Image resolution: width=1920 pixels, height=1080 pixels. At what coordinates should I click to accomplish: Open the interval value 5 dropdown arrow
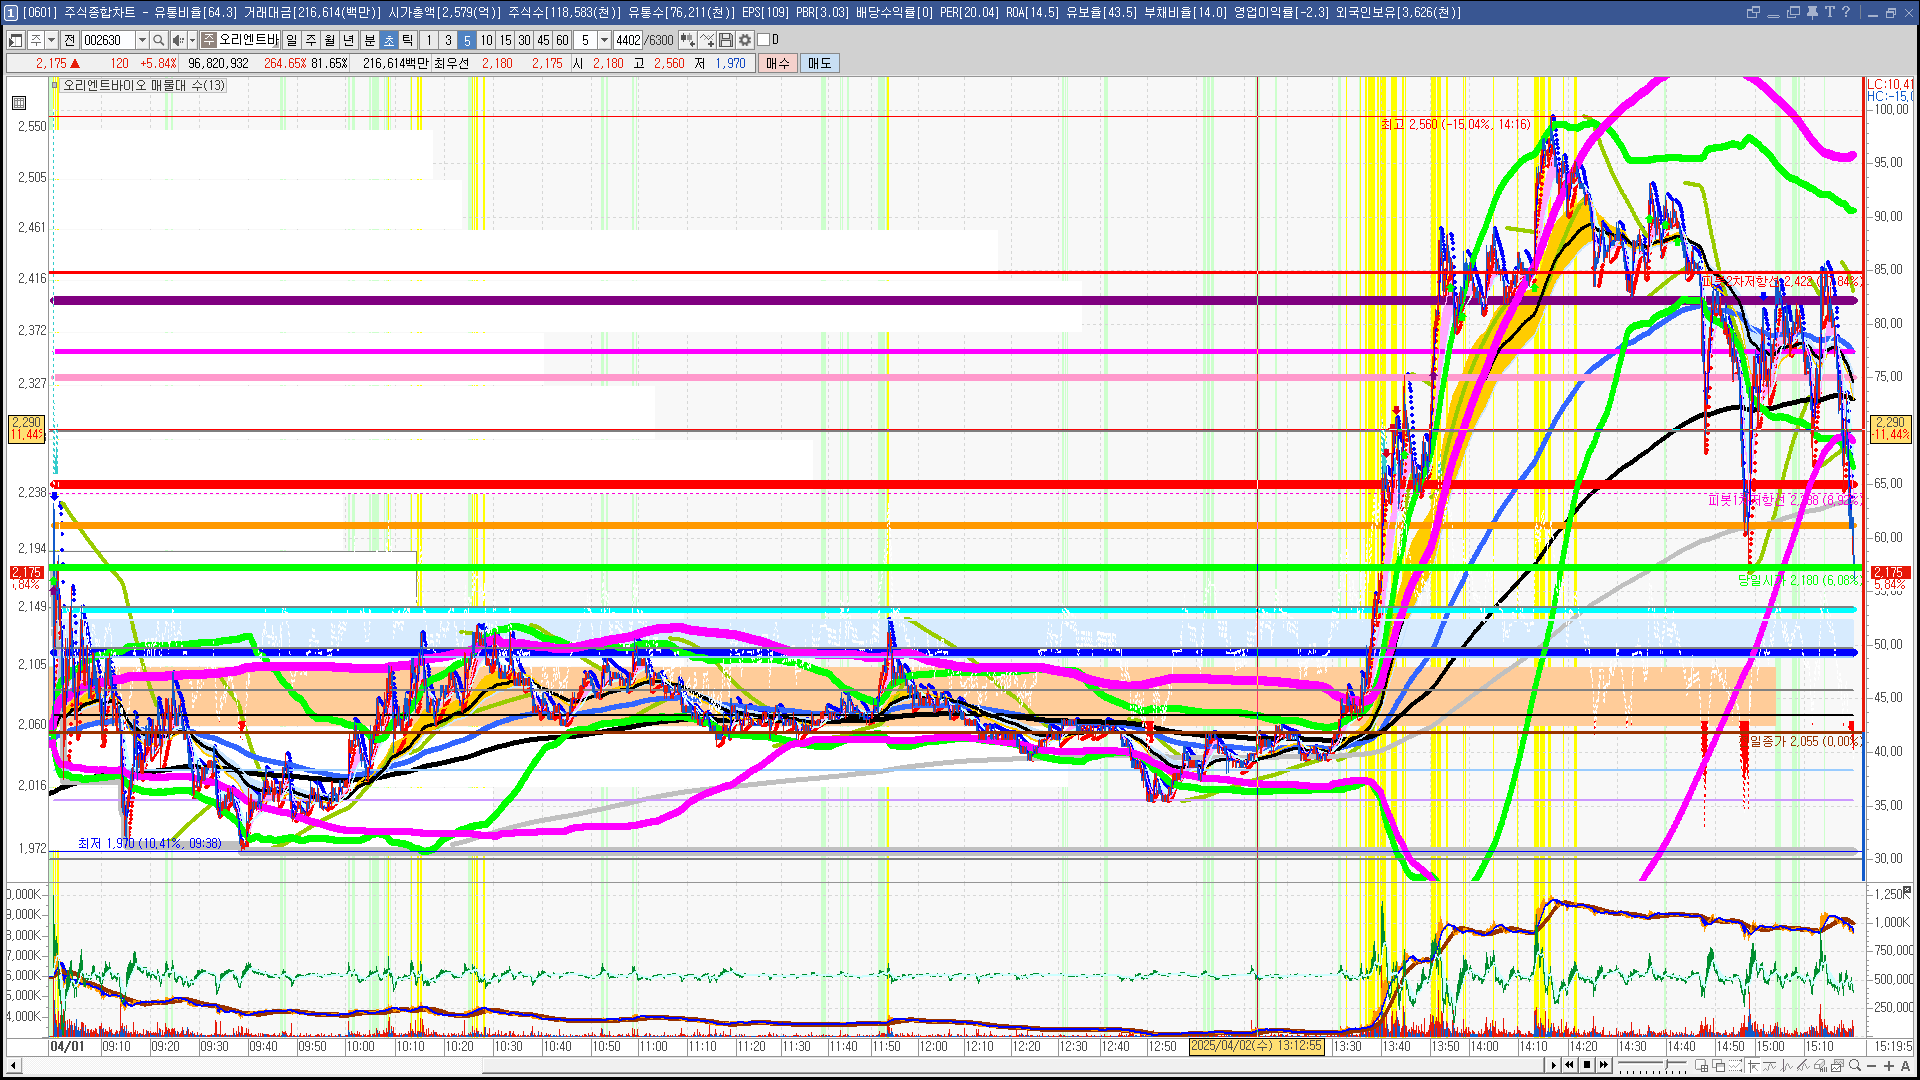604,40
